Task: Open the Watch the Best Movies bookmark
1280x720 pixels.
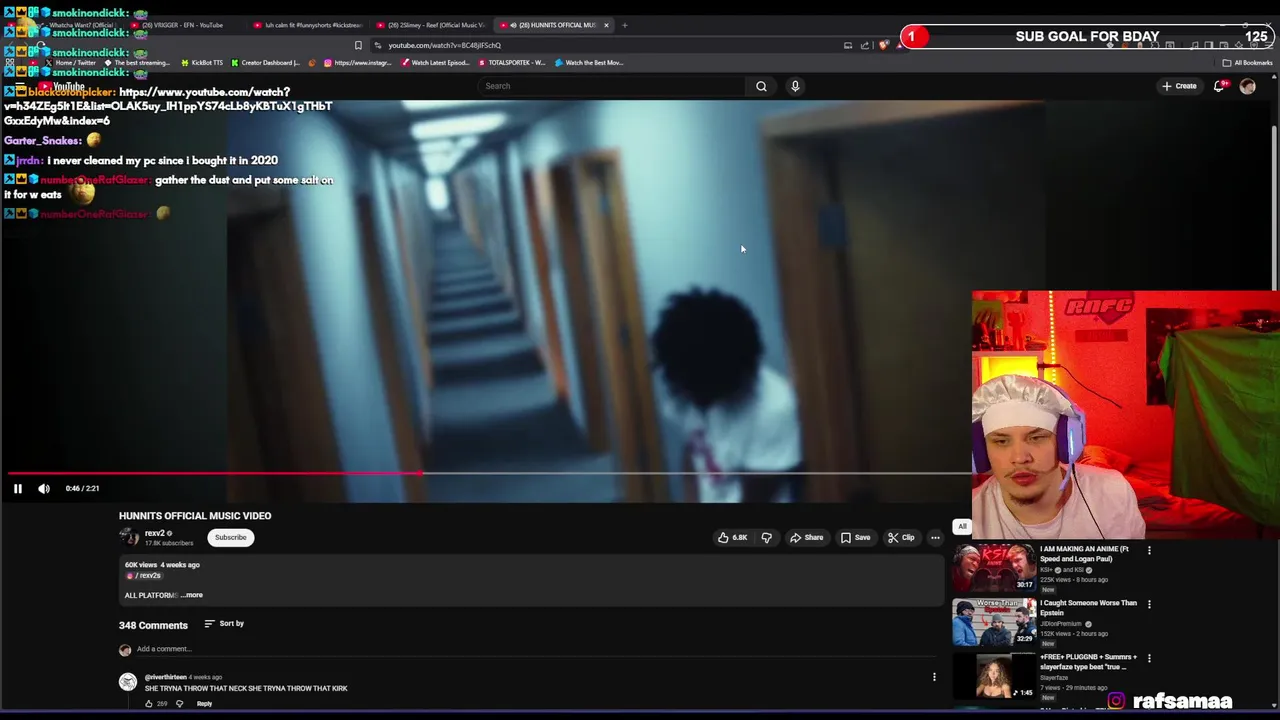Action: click(x=590, y=63)
